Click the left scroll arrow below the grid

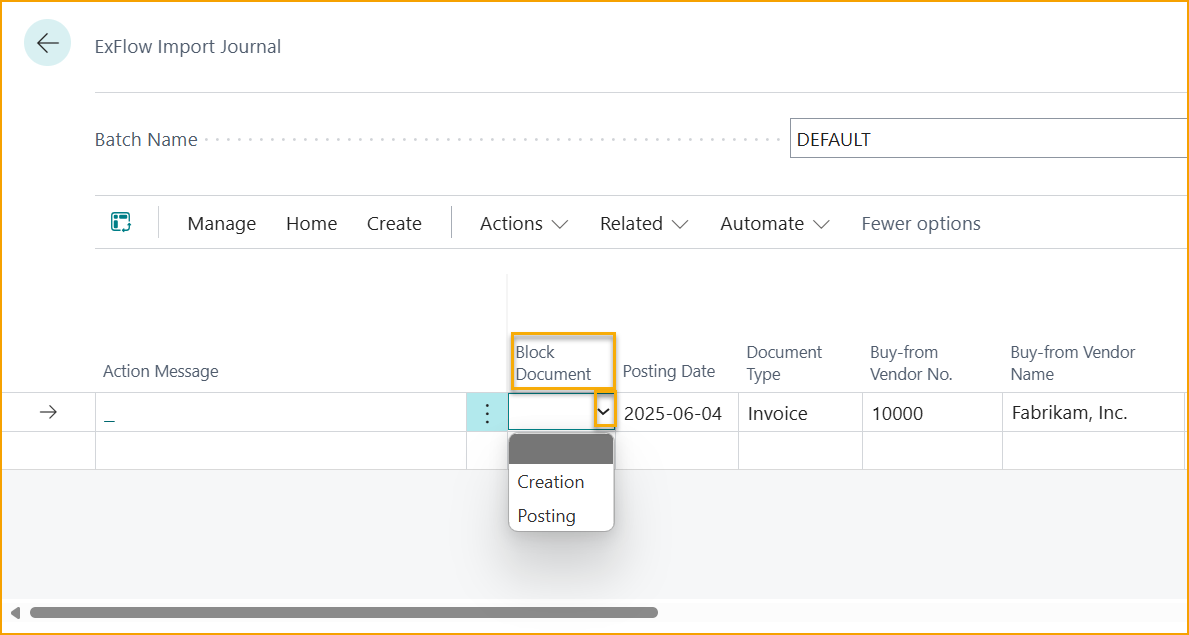14,612
